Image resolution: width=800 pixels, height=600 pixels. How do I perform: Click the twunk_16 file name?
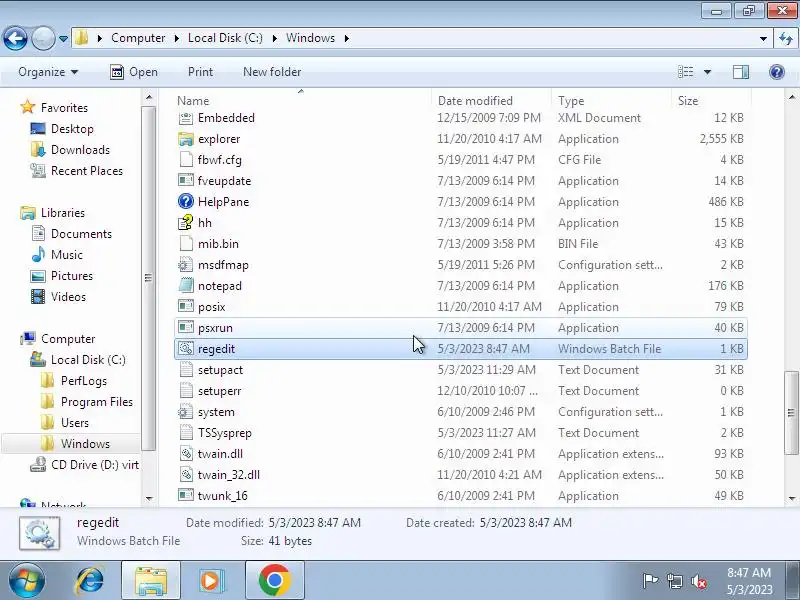[x=222, y=495]
